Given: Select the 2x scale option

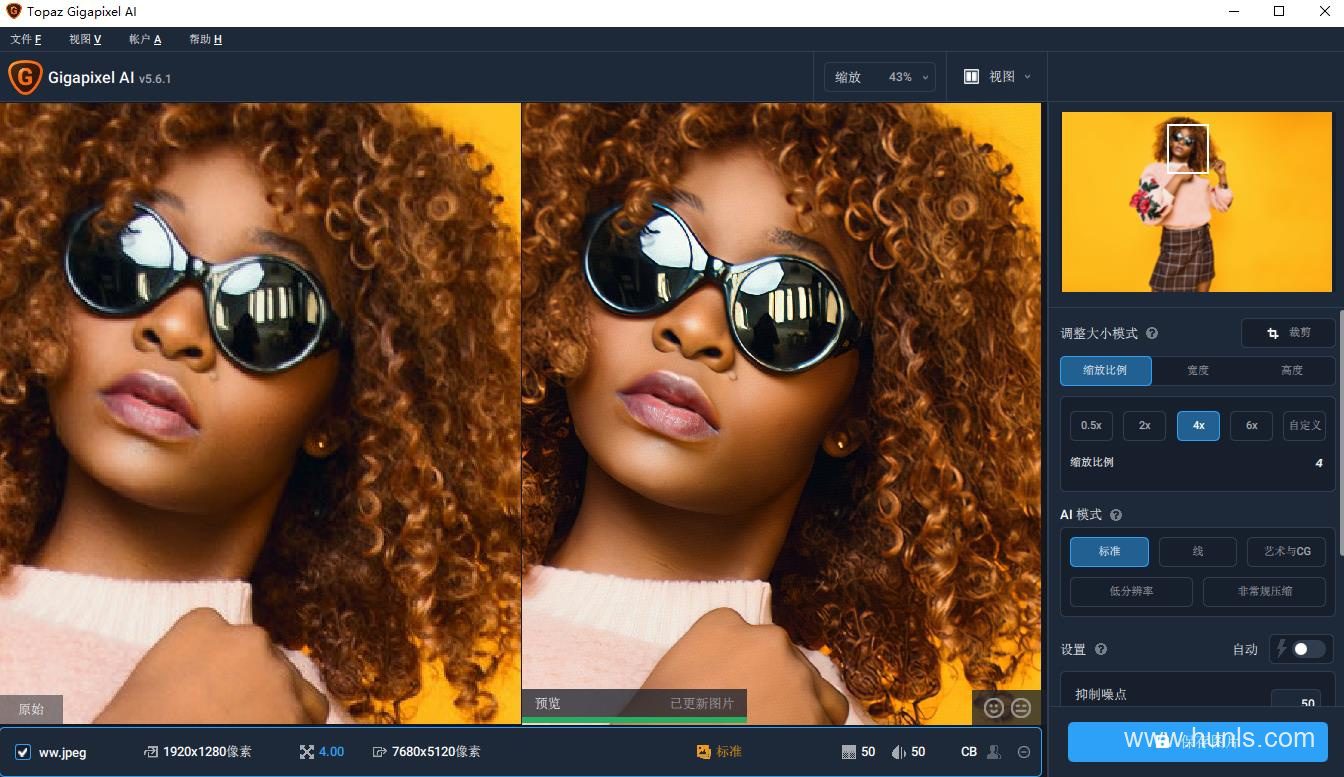Looking at the screenshot, I should tap(1144, 425).
